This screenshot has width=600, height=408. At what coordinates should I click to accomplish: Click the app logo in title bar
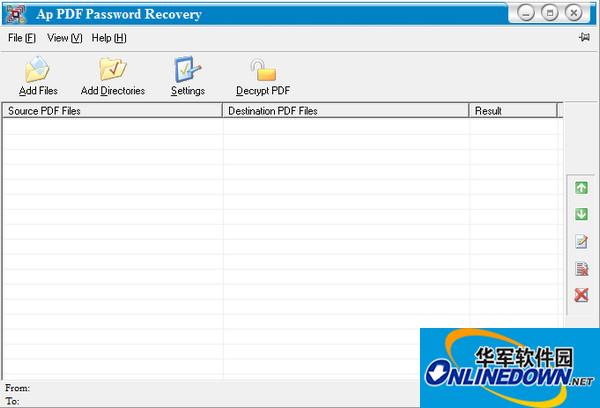(x=16, y=14)
